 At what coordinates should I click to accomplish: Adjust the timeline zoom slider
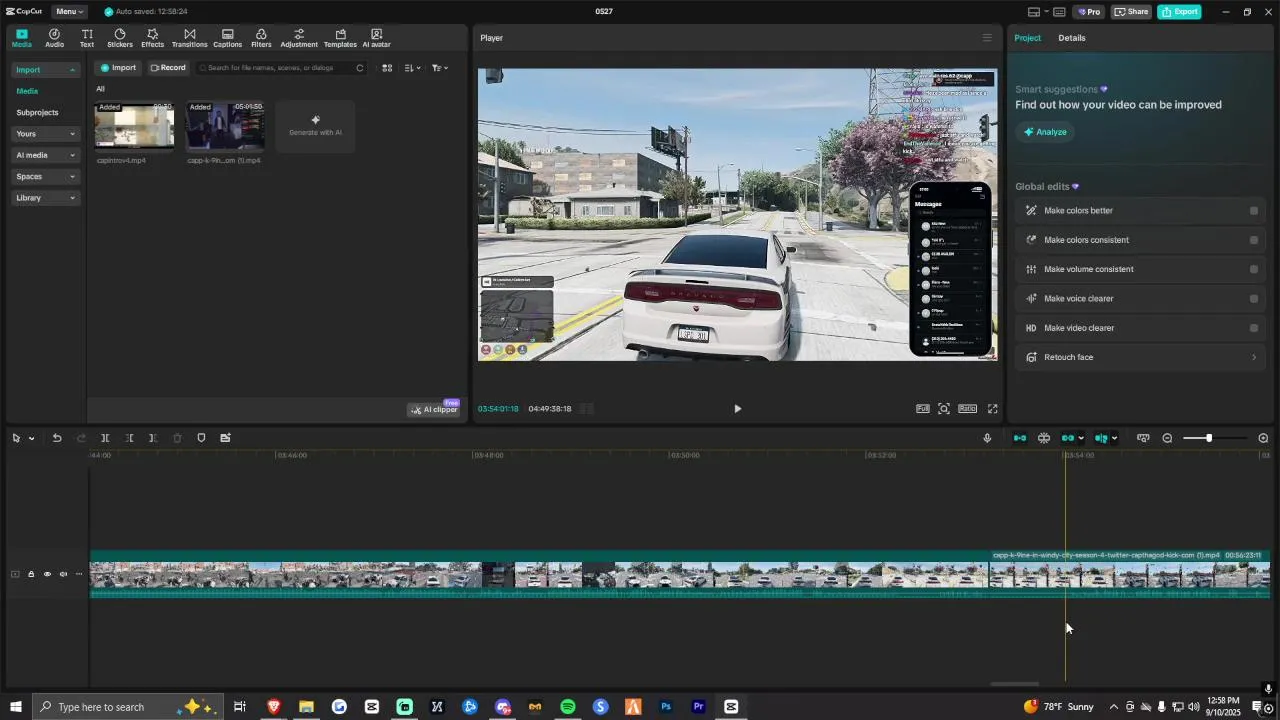(x=1208, y=438)
